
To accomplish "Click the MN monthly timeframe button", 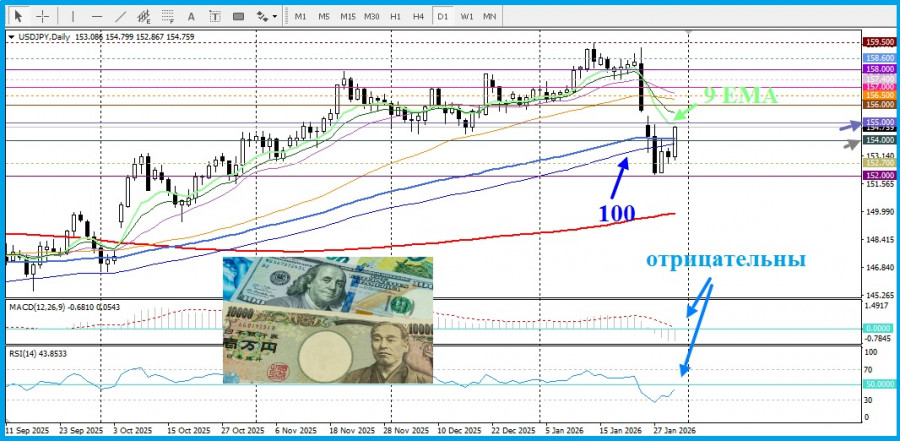I will coord(490,16).
